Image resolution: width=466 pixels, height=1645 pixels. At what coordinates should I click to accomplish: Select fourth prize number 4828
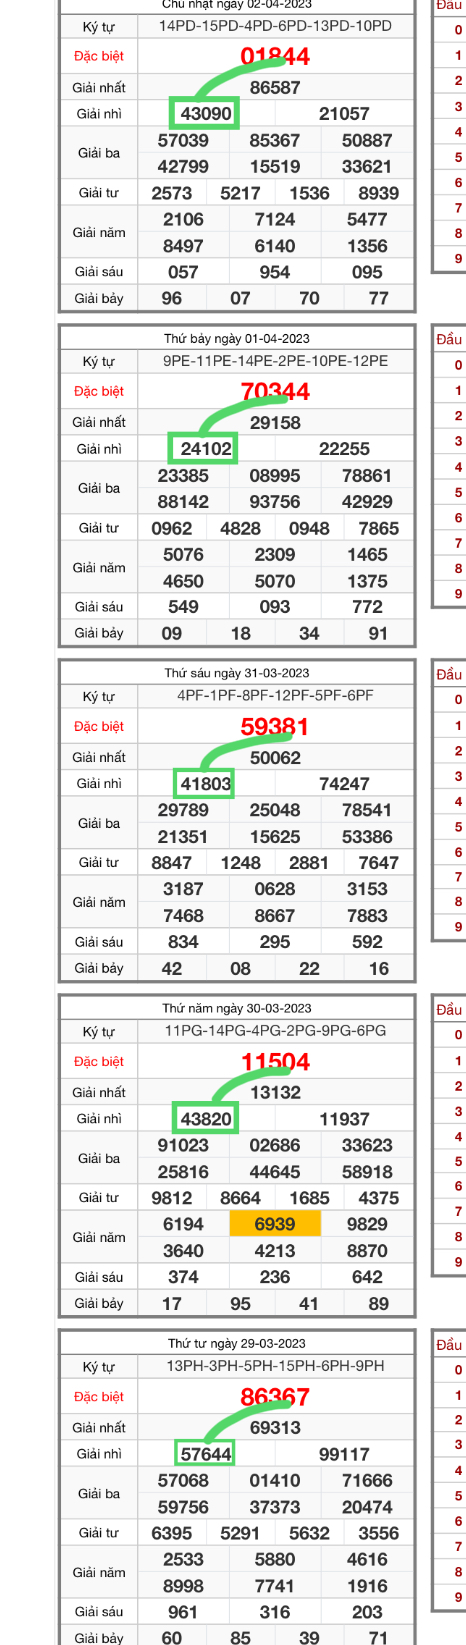tap(241, 528)
